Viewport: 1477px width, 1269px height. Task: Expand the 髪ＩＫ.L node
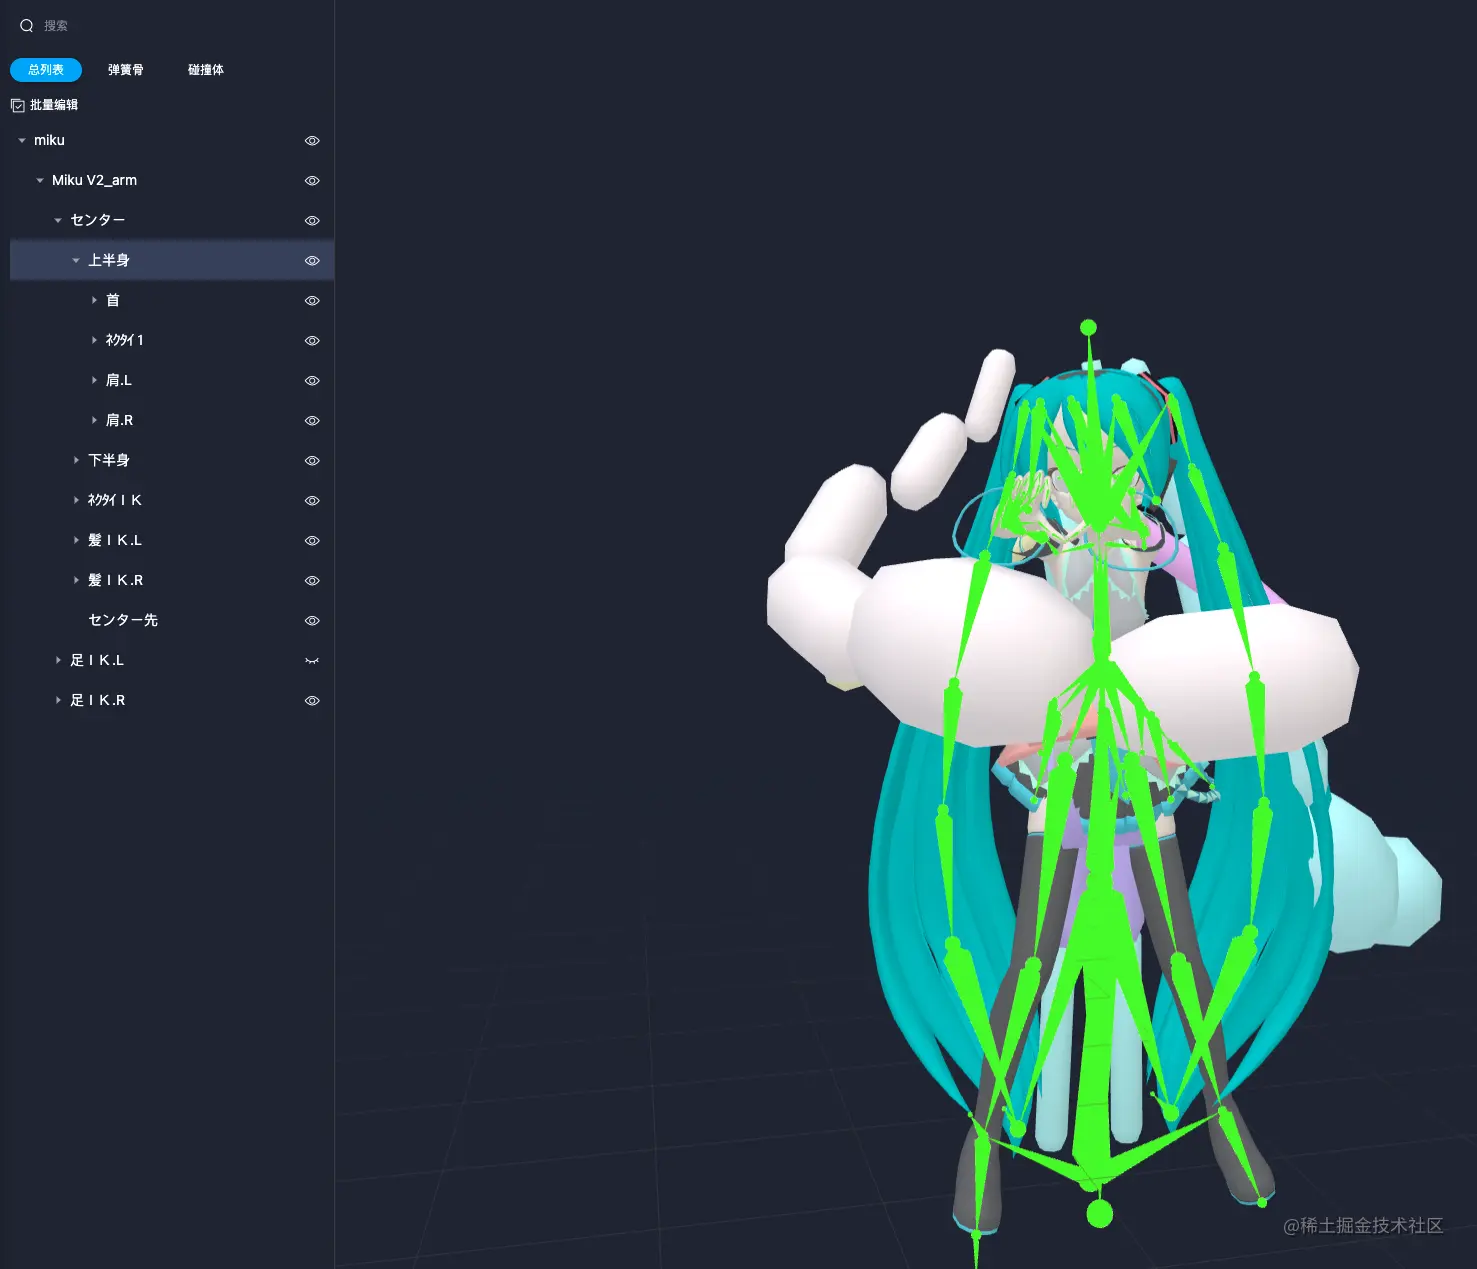pyautogui.click(x=76, y=540)
